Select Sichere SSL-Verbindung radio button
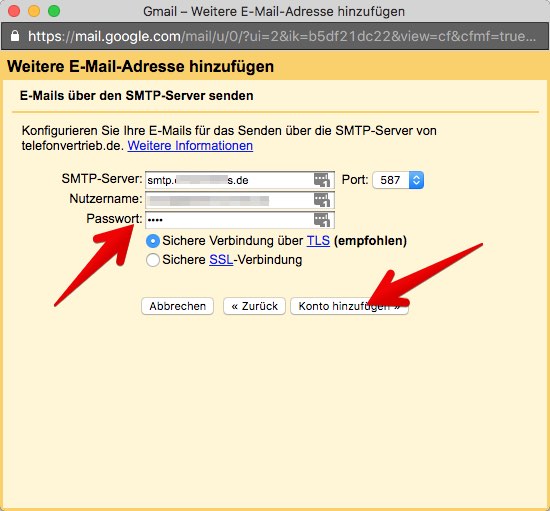 (153, 260)
